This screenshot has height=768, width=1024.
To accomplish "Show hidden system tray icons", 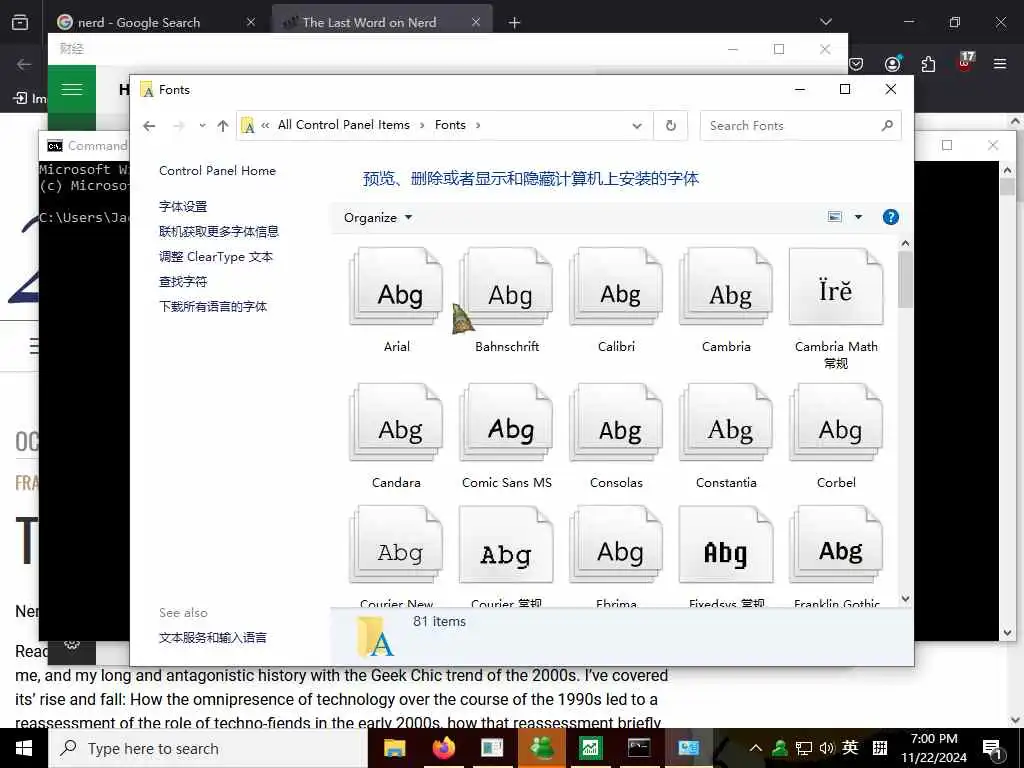I will pos(756,748).
